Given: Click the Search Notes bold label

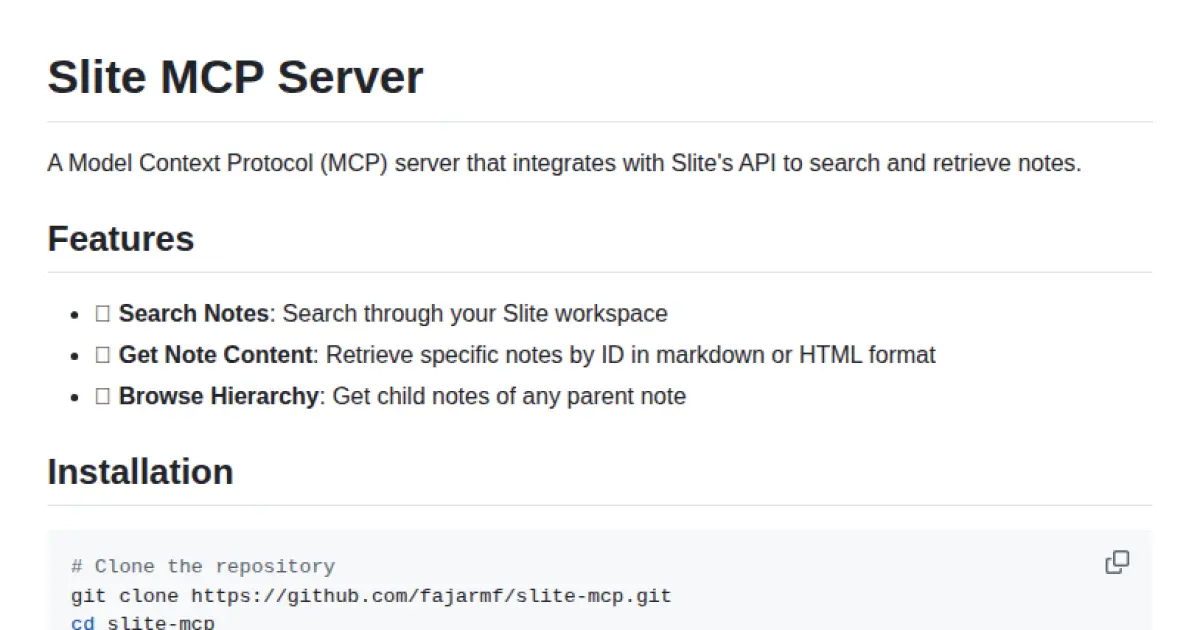Looking at the screenshot, I should [x=190, y=313].
